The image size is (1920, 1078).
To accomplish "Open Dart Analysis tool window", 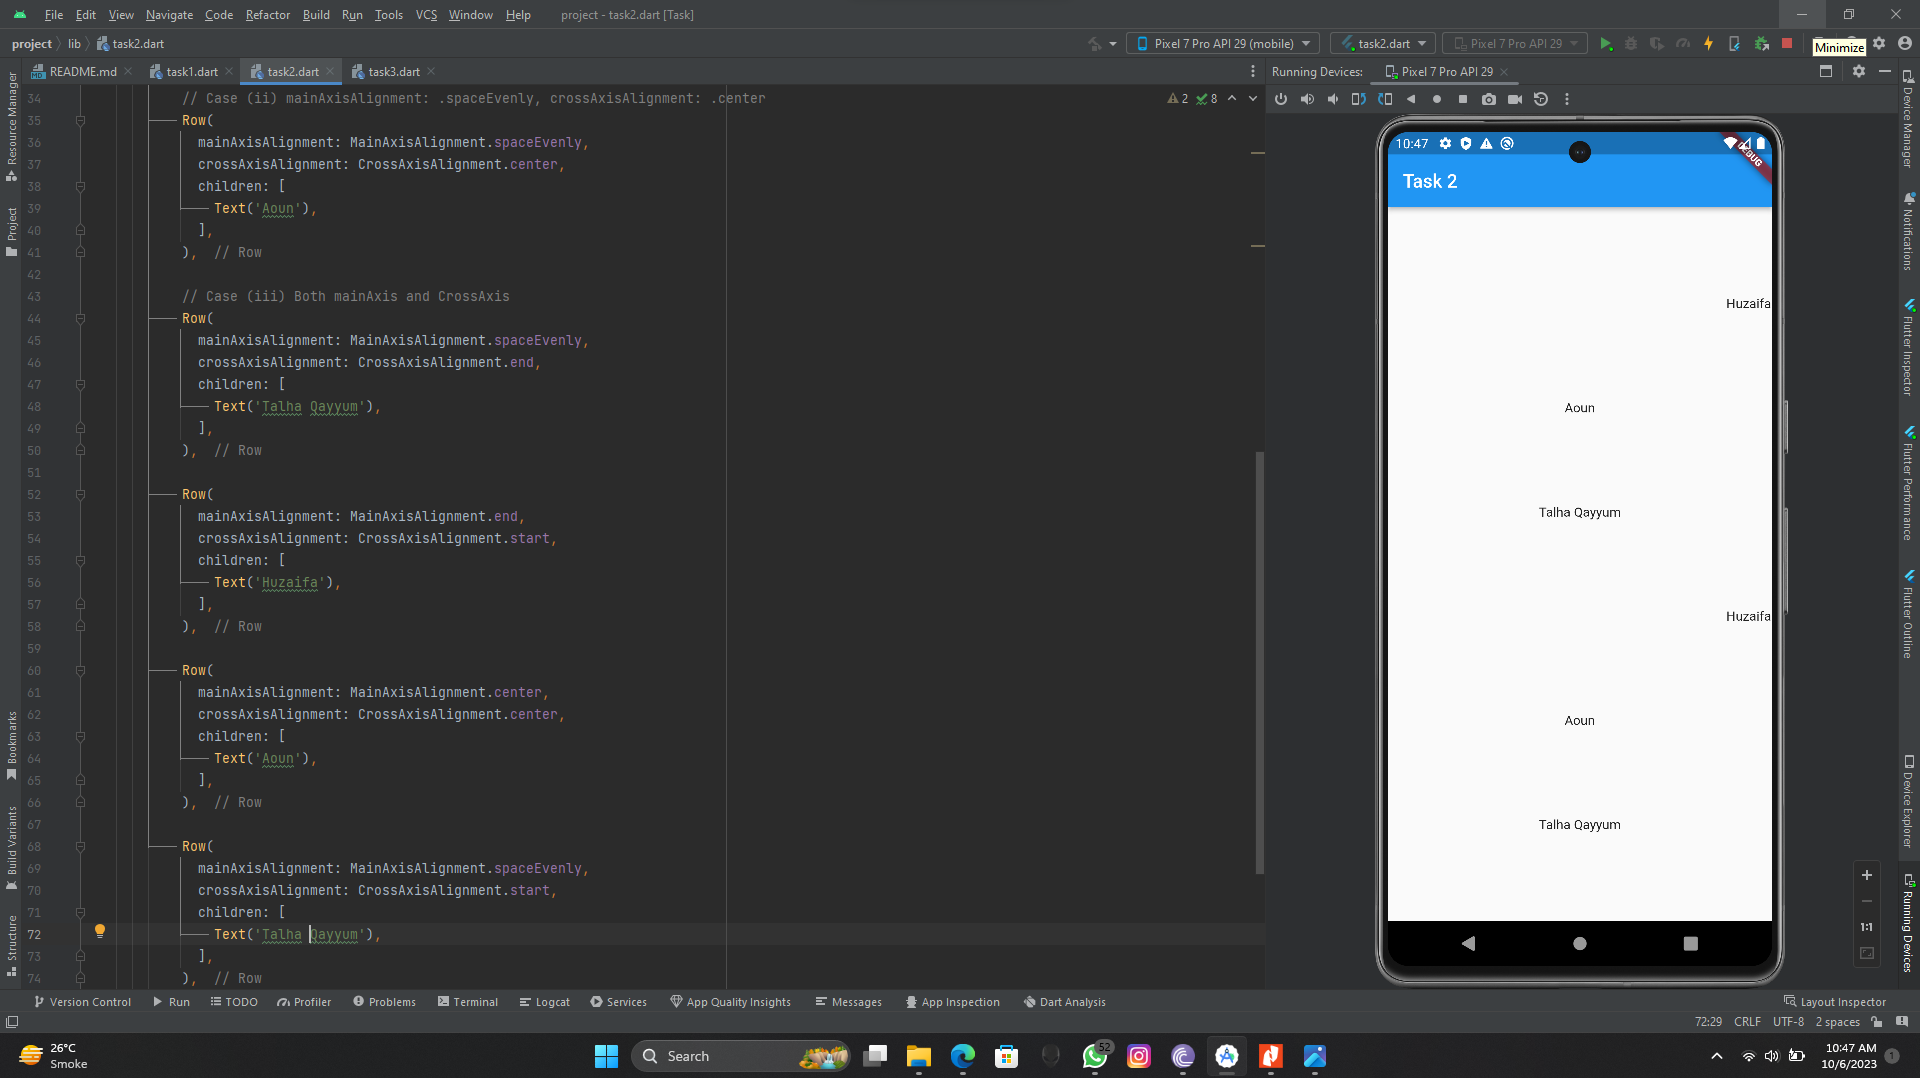I will [x=1065, y=1002].
